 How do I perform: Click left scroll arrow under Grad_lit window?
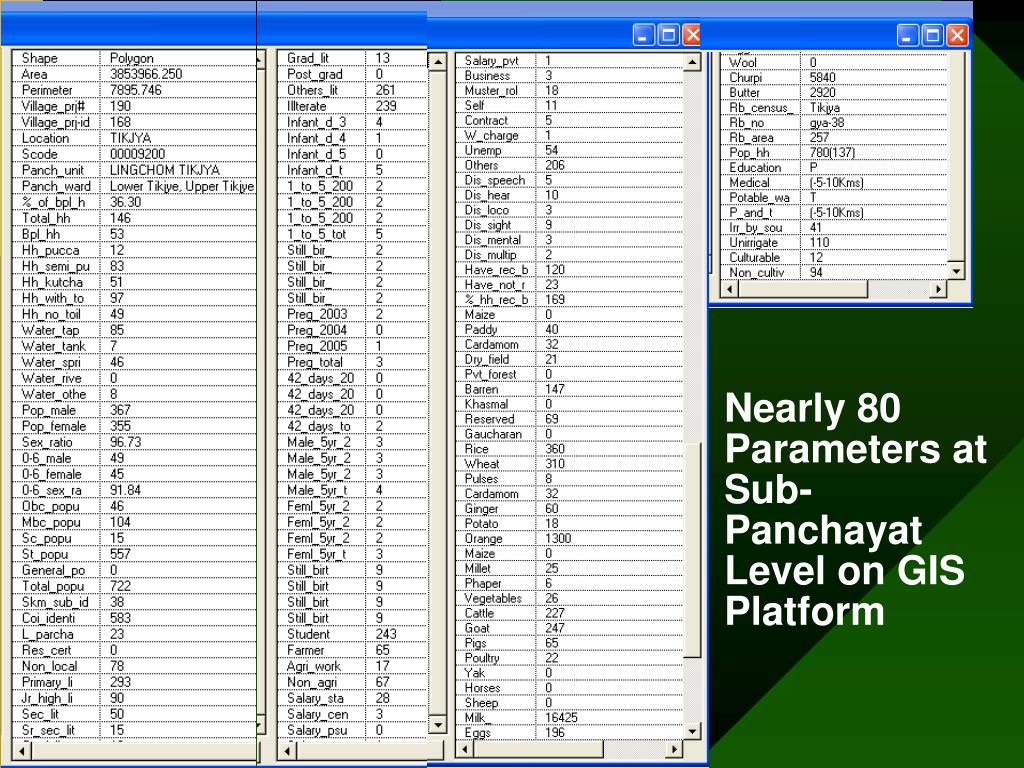tap(287, 751)
